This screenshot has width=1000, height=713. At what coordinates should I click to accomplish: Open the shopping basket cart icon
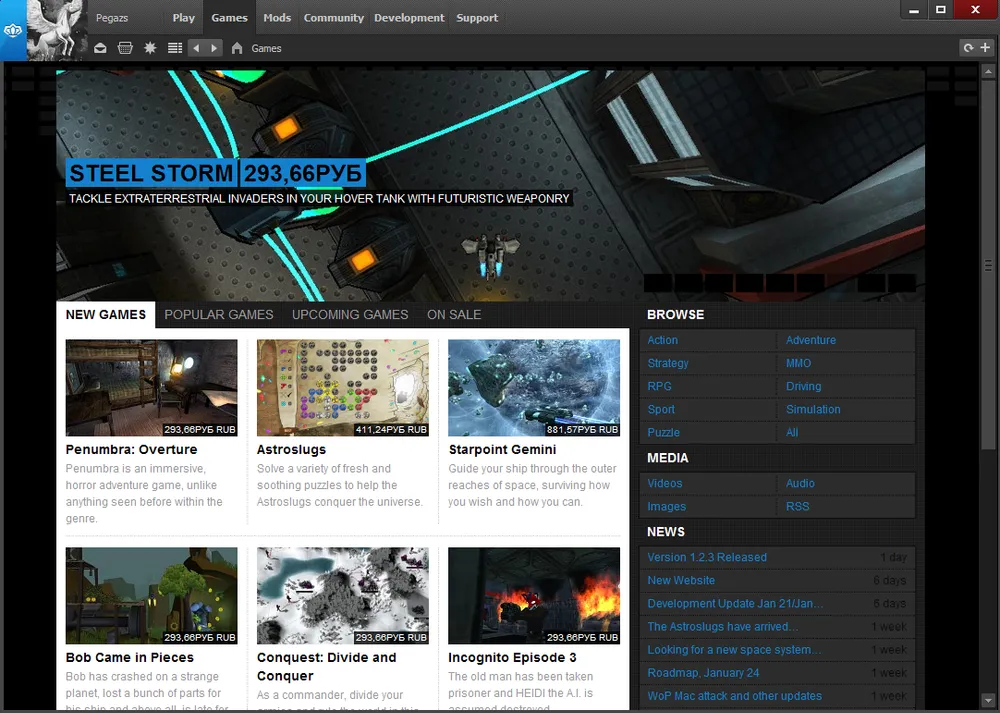coord(125,48)
